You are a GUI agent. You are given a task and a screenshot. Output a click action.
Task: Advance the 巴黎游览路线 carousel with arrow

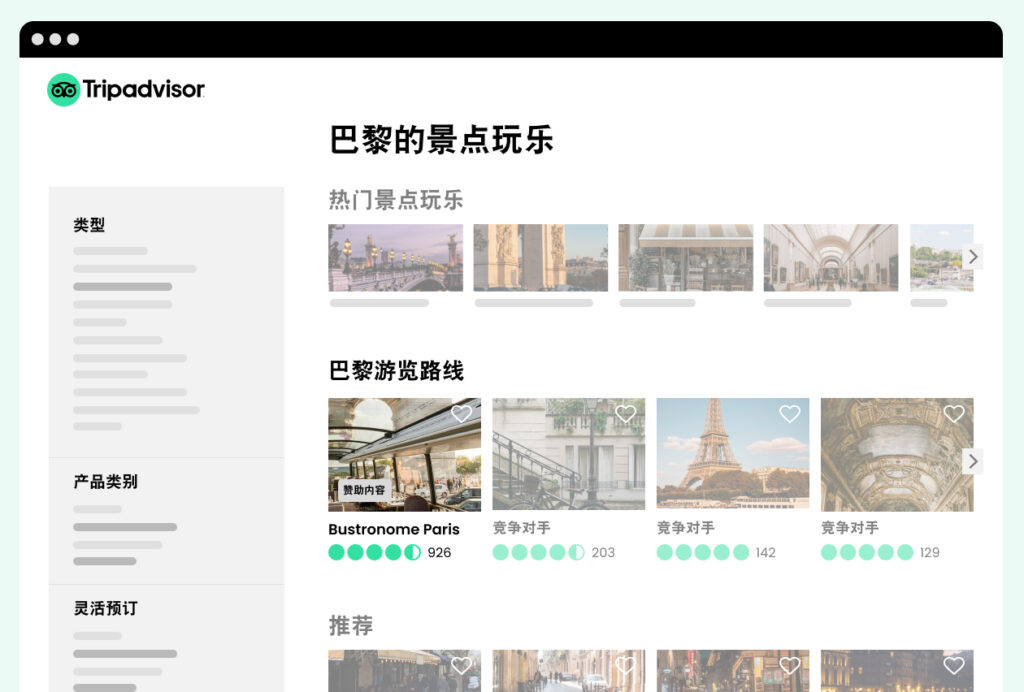(x=972, y=462)
